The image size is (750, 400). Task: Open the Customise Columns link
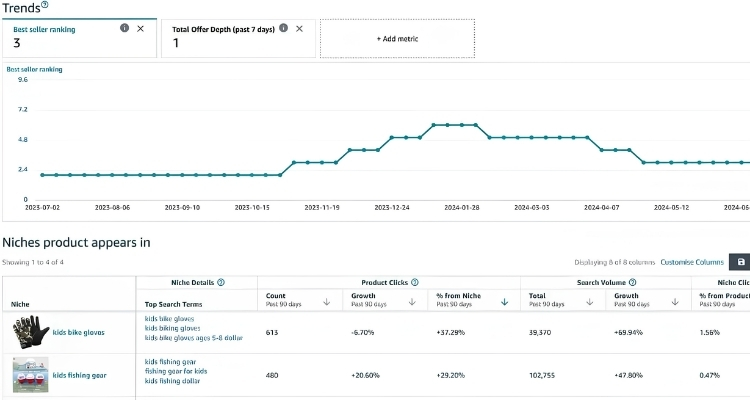click(692, 262)
